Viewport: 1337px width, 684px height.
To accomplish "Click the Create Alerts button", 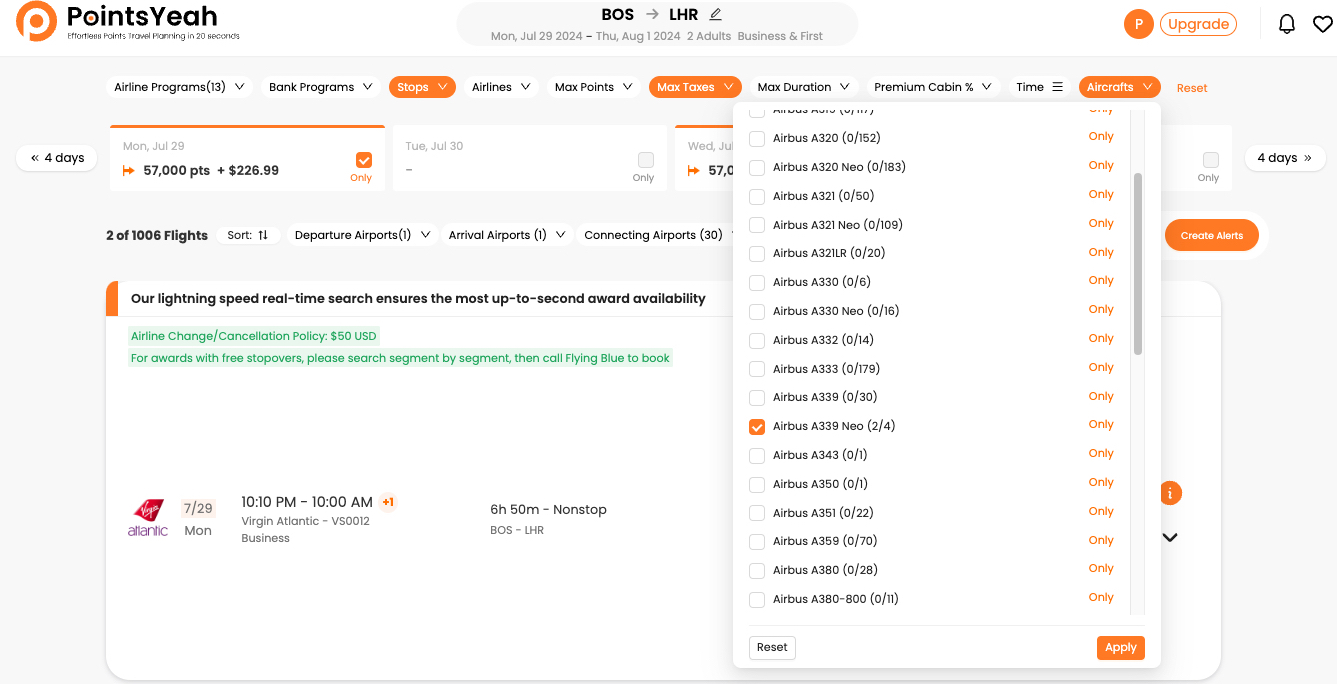I will click(x=1211, y=236).
